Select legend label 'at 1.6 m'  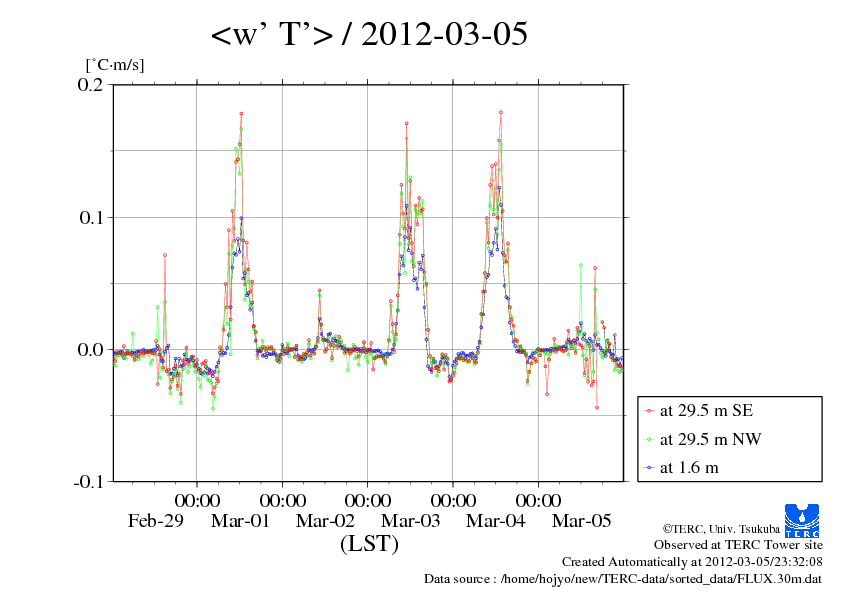(689, 468)
